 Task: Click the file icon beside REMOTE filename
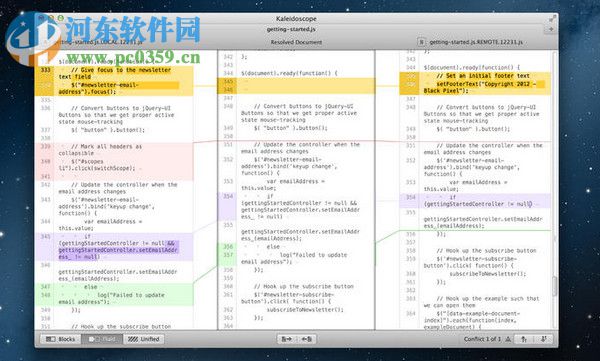tap(421, 42)
